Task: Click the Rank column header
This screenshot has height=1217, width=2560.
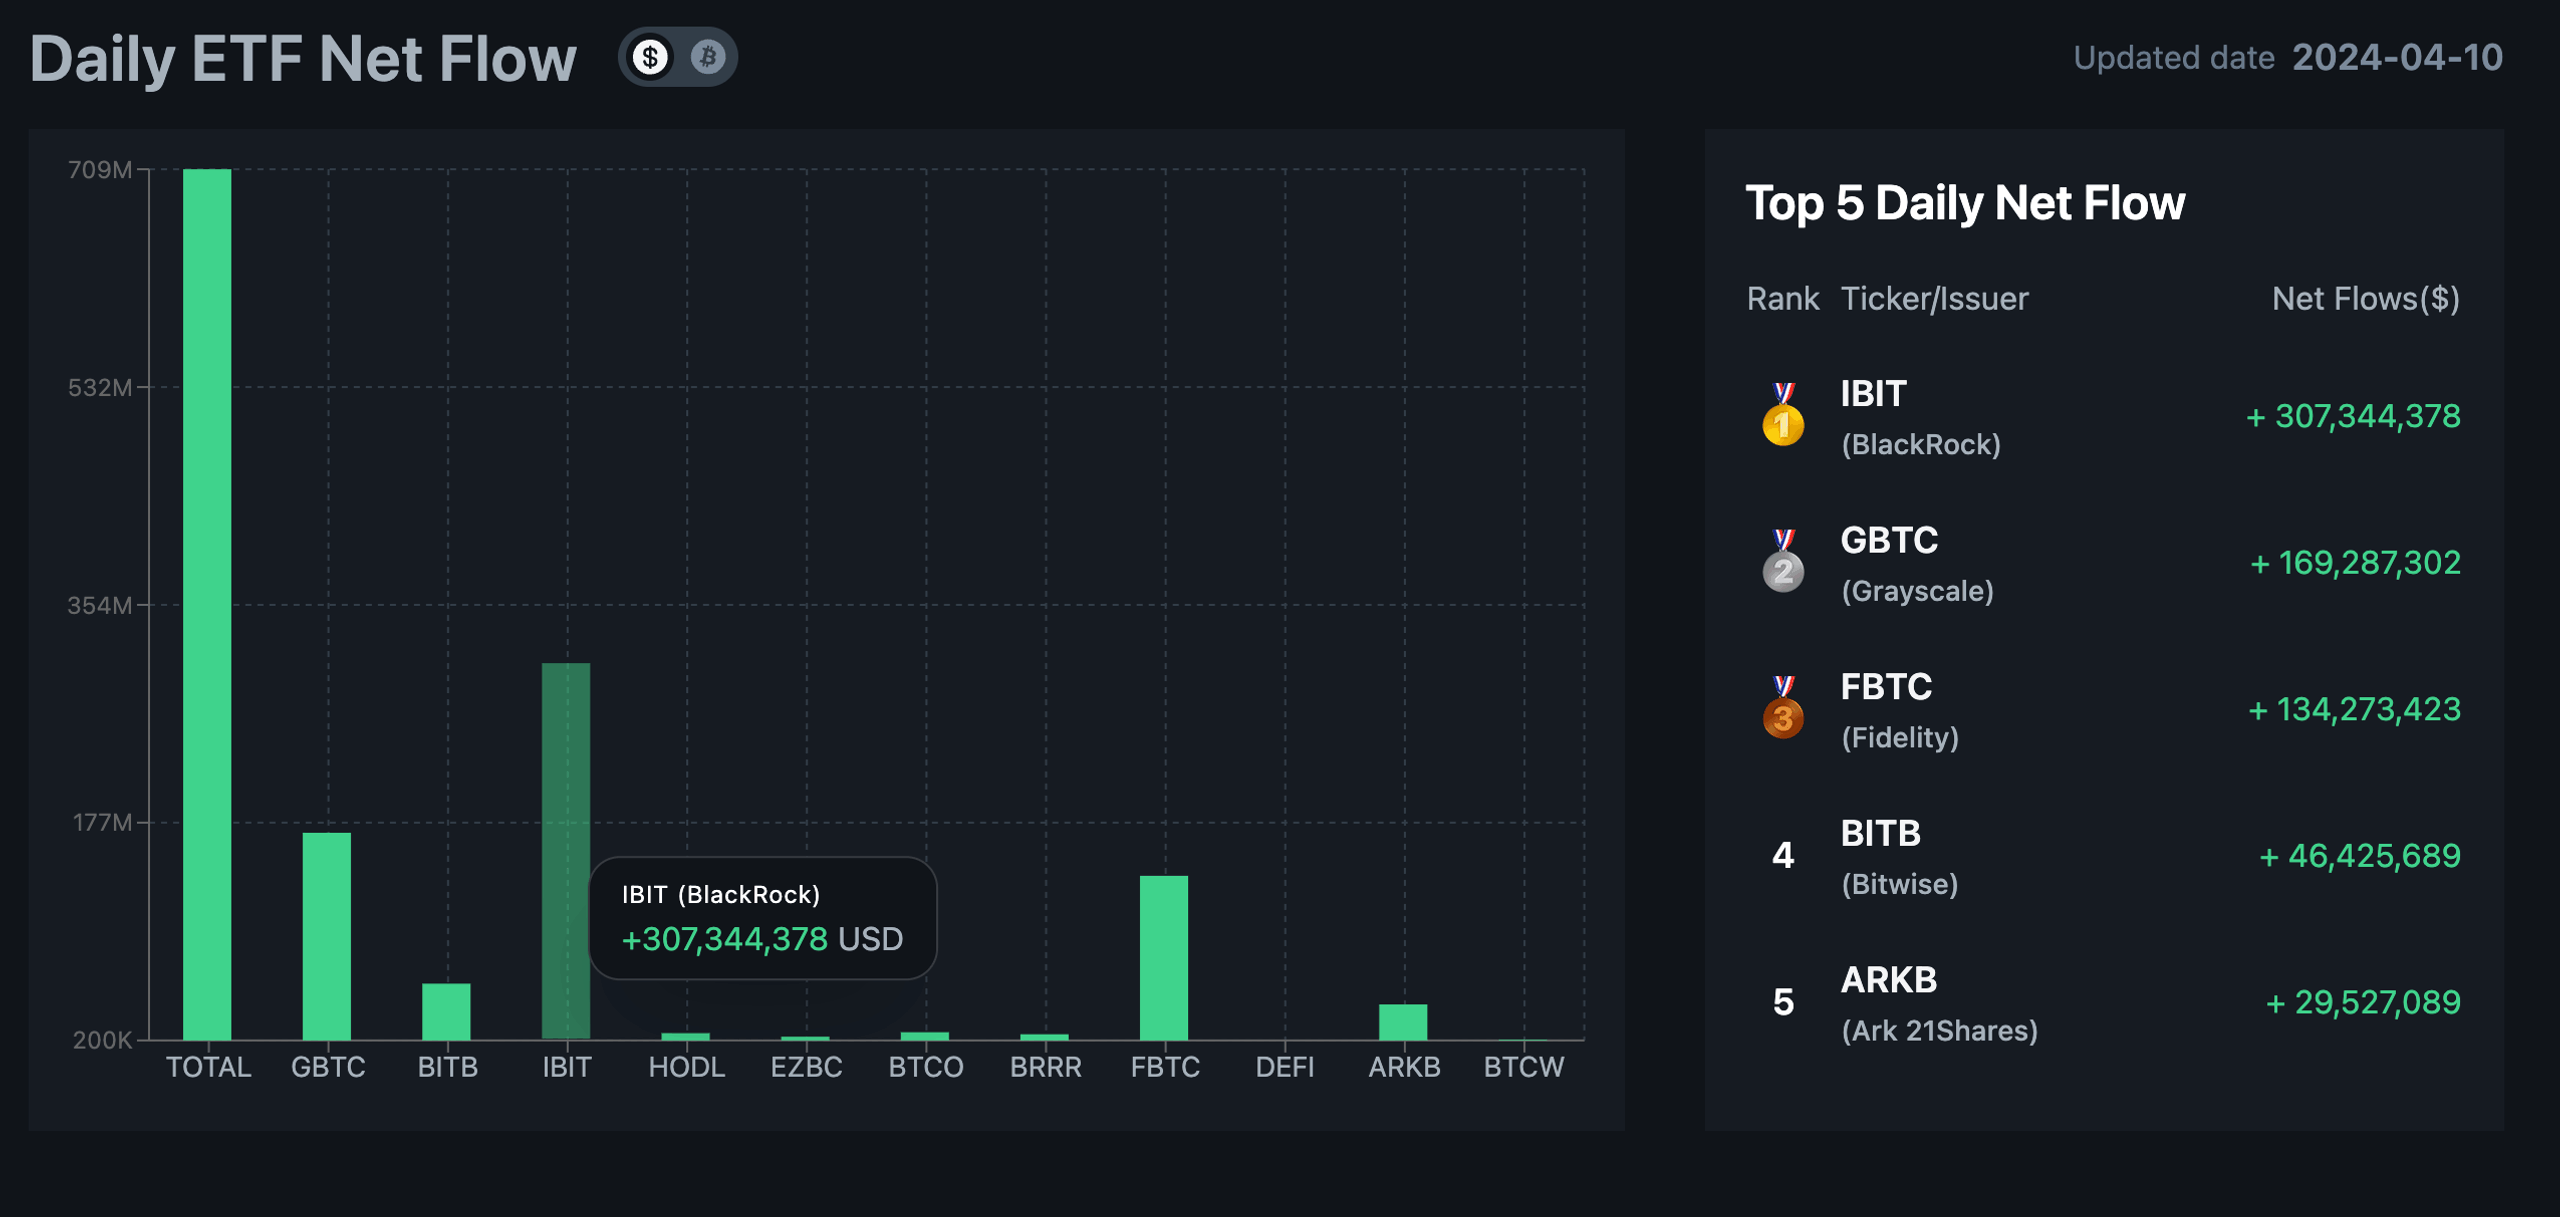Action: [1782, 298]
